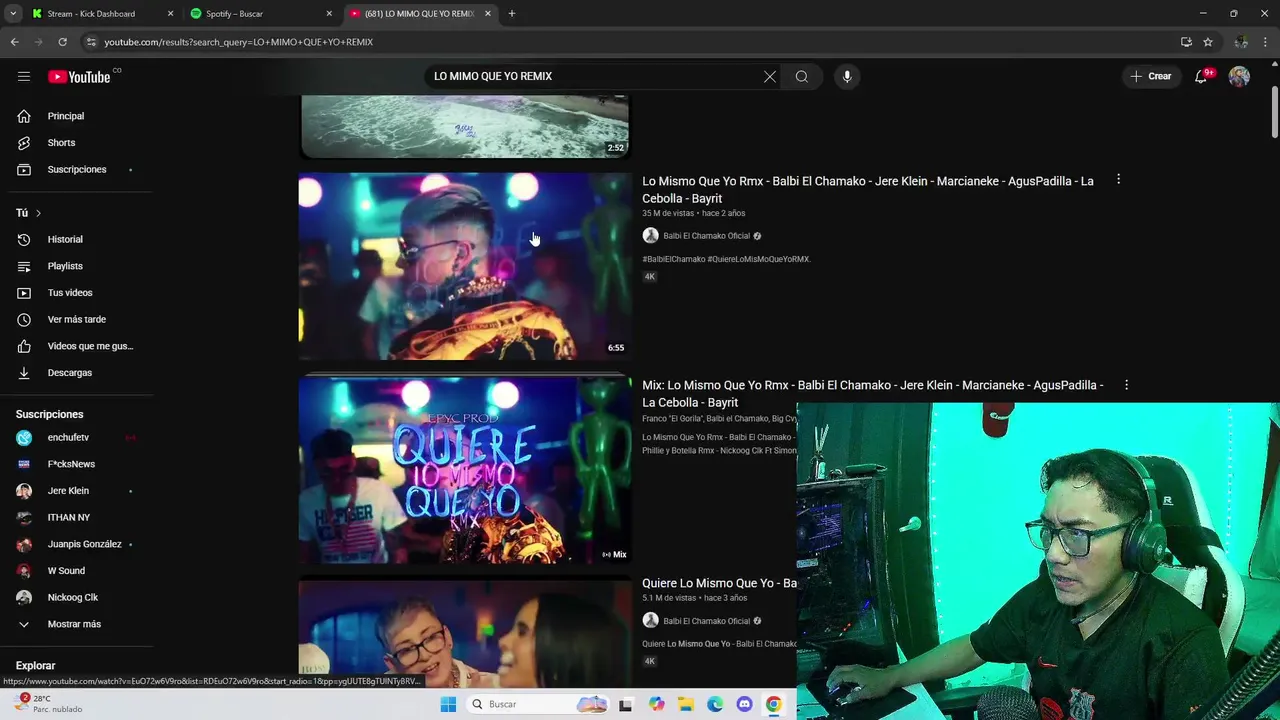Open Chrome menu three dots
1280x720 pixels.
[x=1266, y=42]
